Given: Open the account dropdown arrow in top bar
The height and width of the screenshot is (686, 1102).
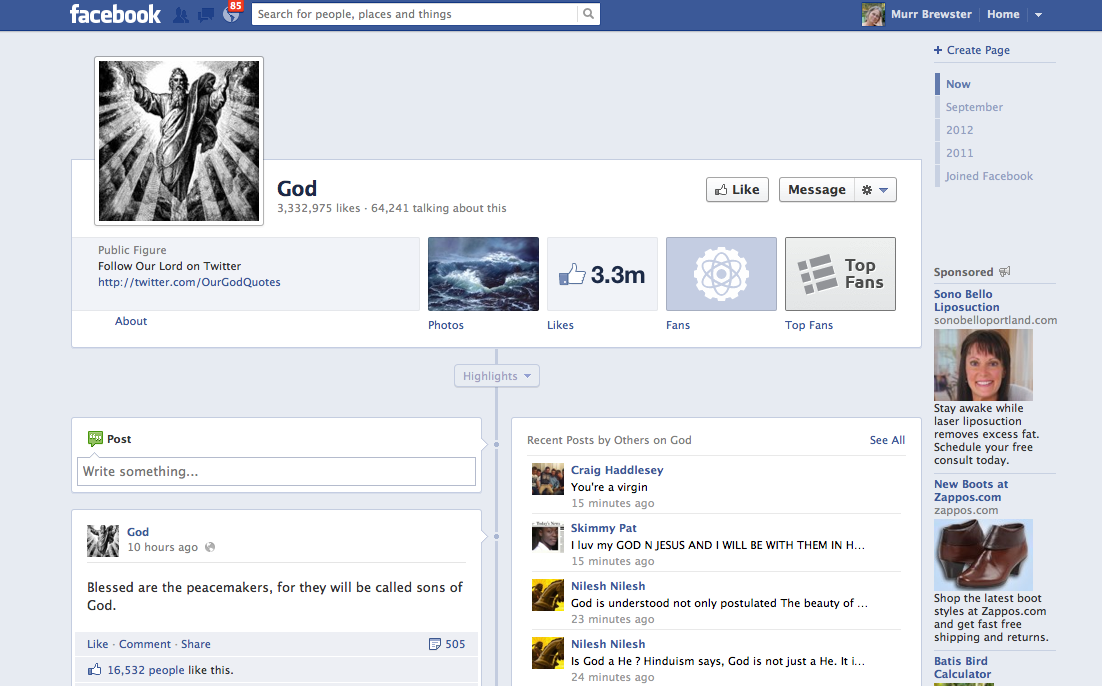Looking at the screenshot, I should tap(1038, 14).
